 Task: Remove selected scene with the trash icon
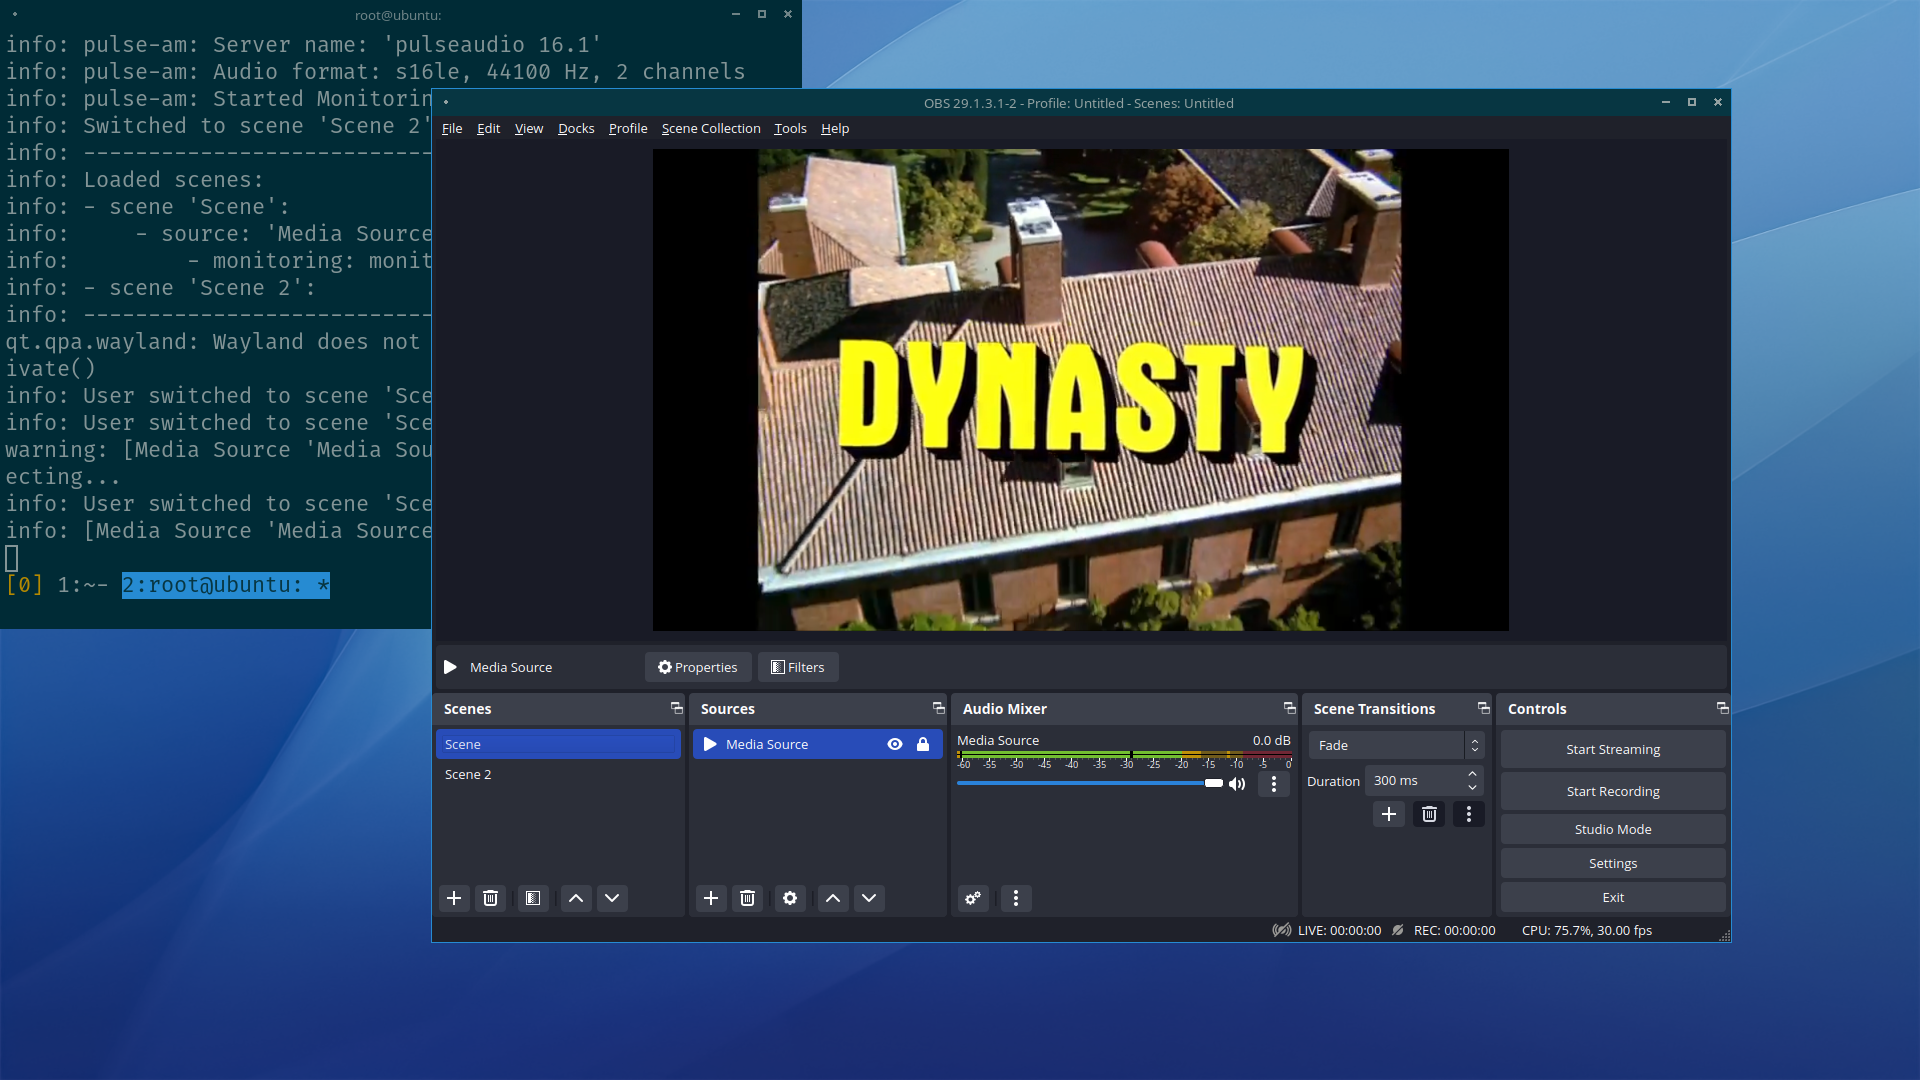(490, 898)
